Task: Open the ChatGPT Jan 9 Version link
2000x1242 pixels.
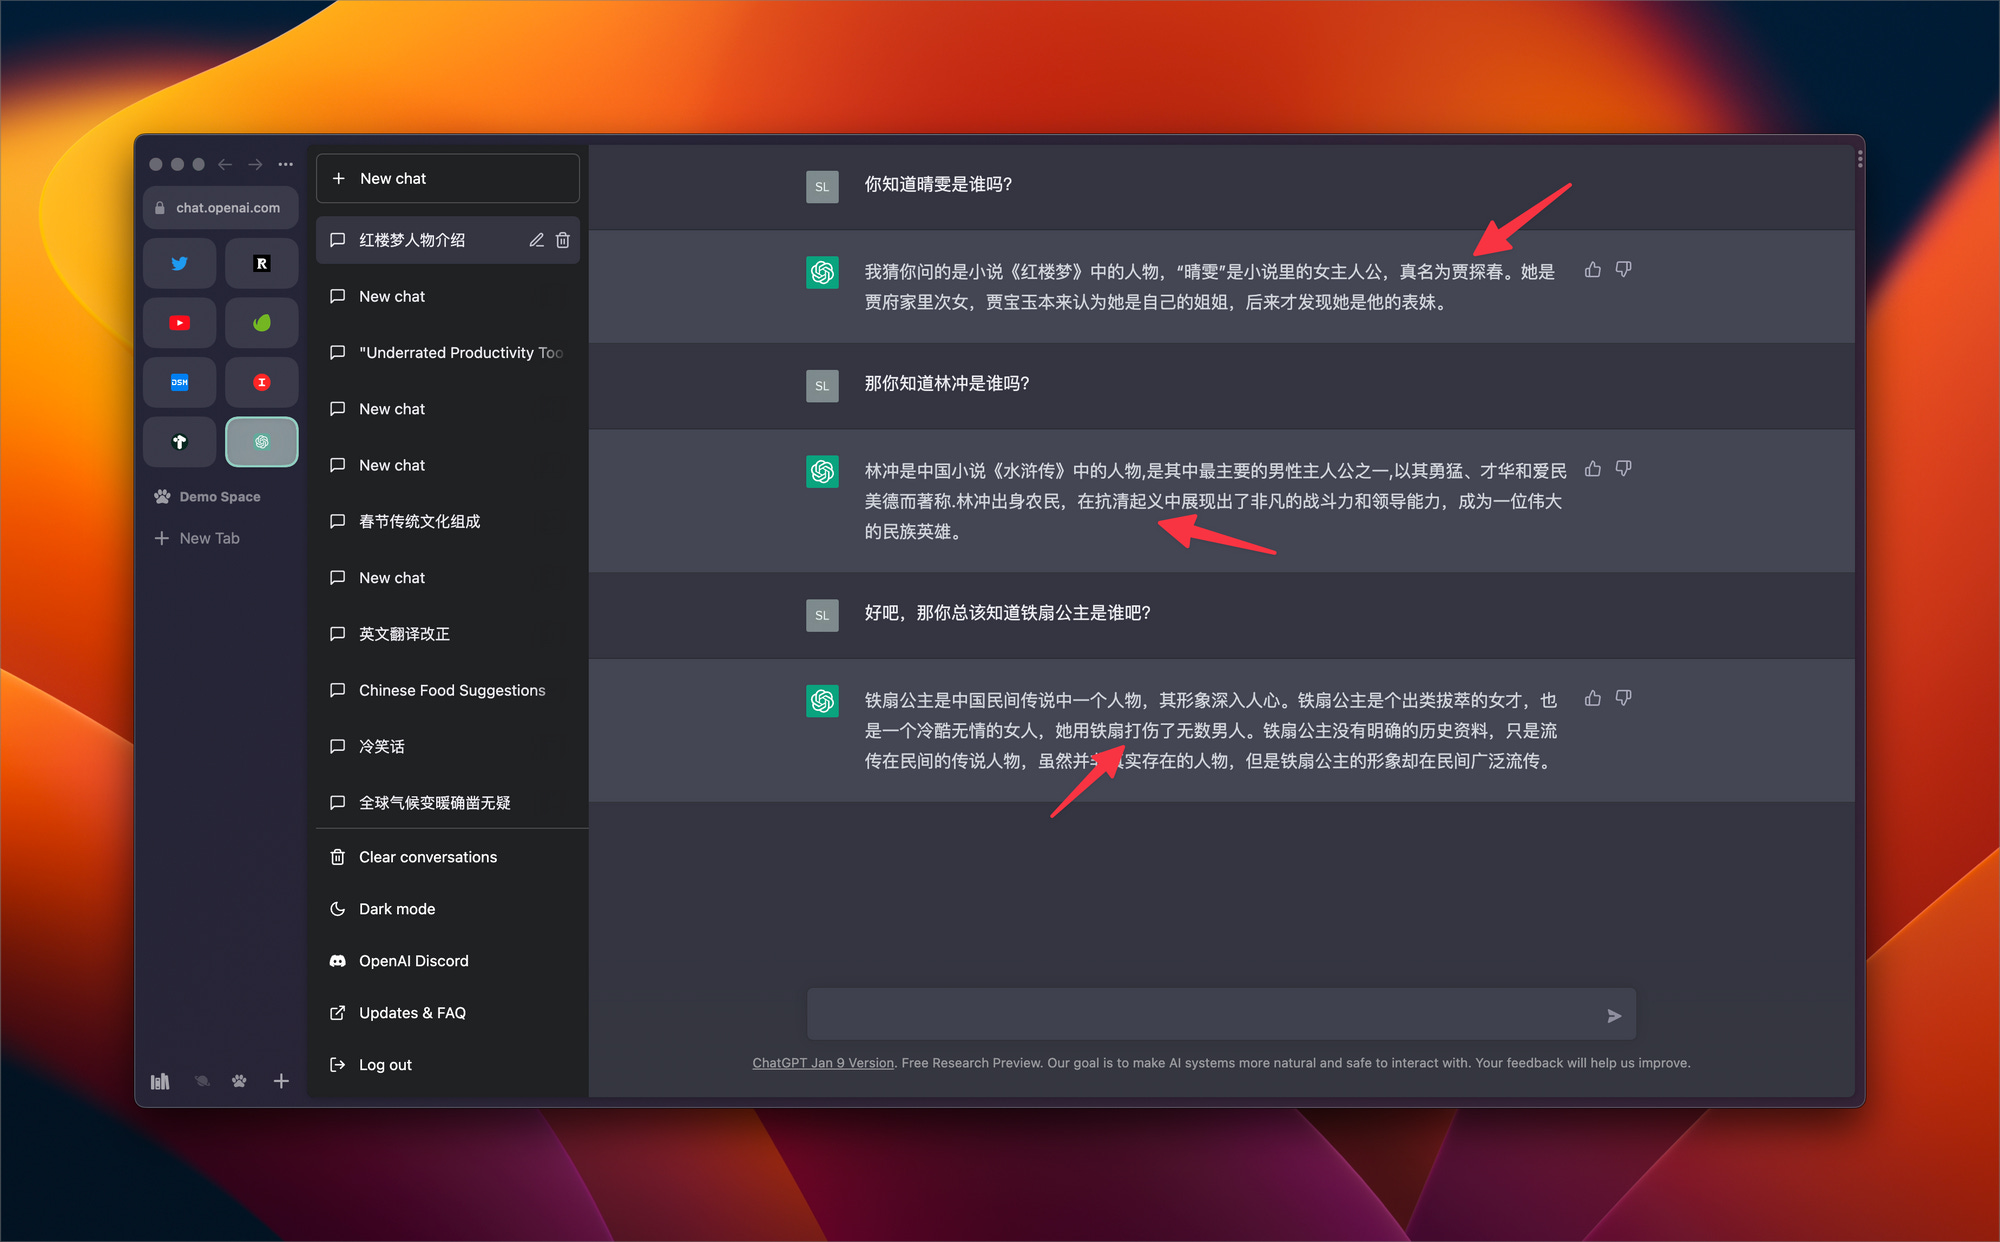Action: coord(823,1063)
